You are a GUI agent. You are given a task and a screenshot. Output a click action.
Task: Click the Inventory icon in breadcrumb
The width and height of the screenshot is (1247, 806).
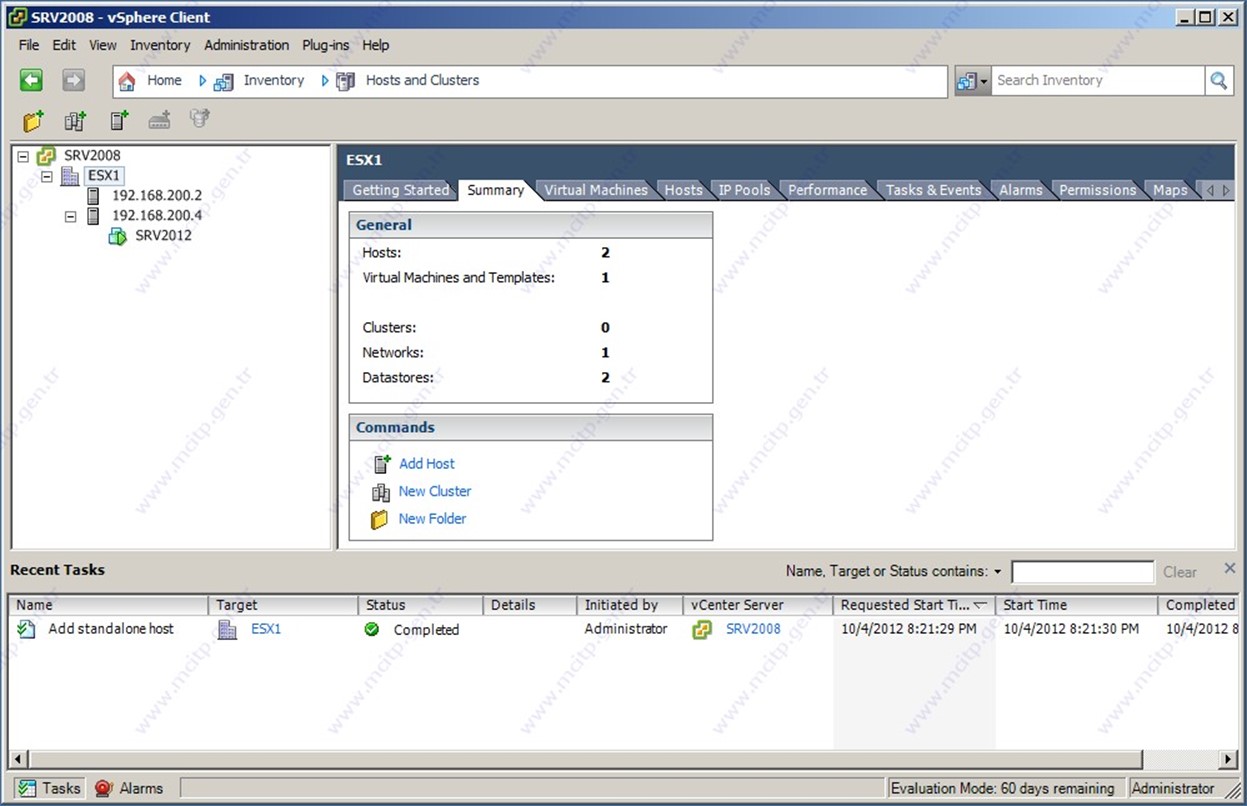(224, 81)
